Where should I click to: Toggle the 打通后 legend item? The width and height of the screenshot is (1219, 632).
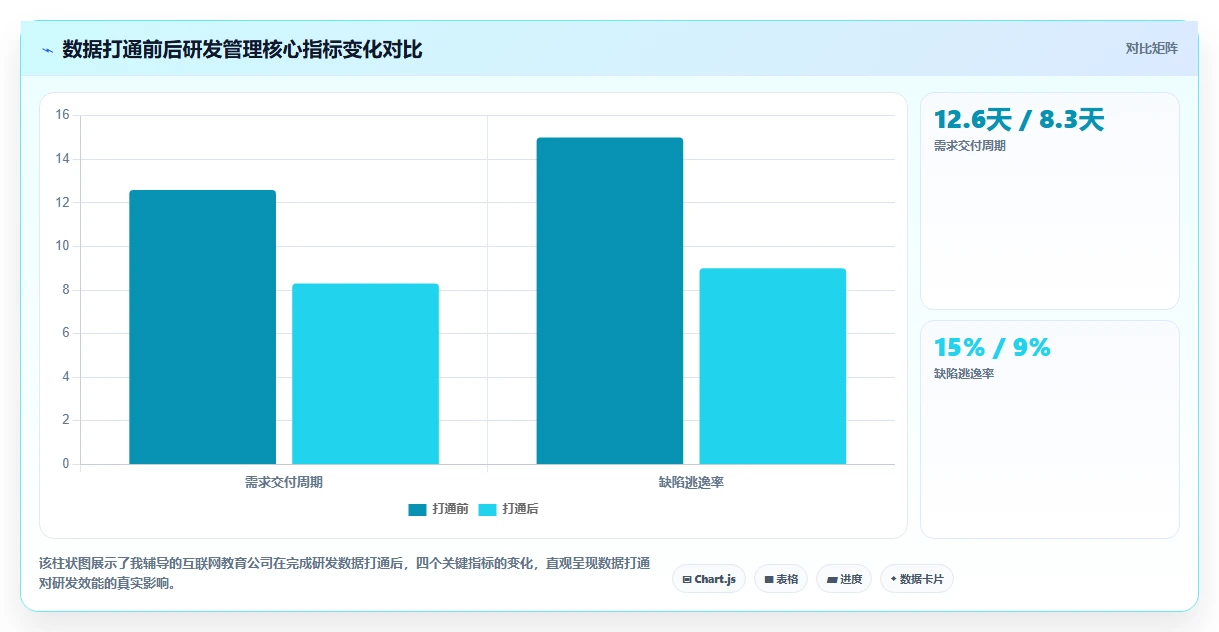(508, 509)
